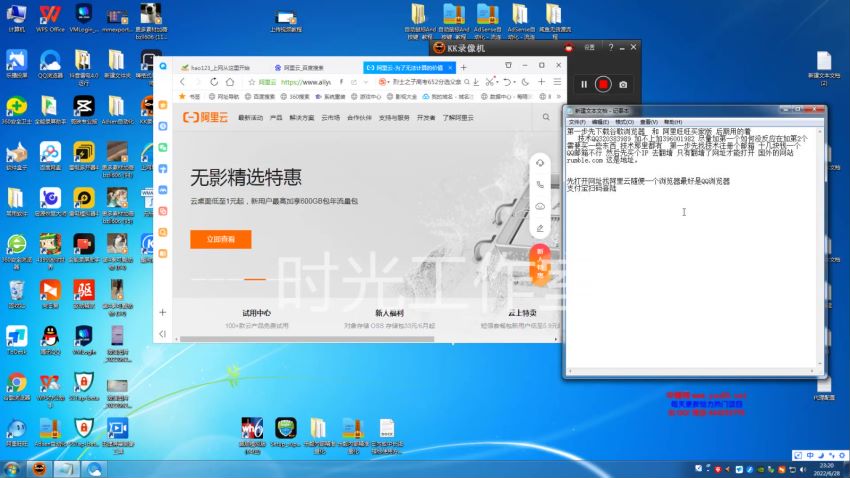Viewport: 850px width, 478px height.
Task: Open the scissors screenshot tool in browser
Action: tap(490, 82)
